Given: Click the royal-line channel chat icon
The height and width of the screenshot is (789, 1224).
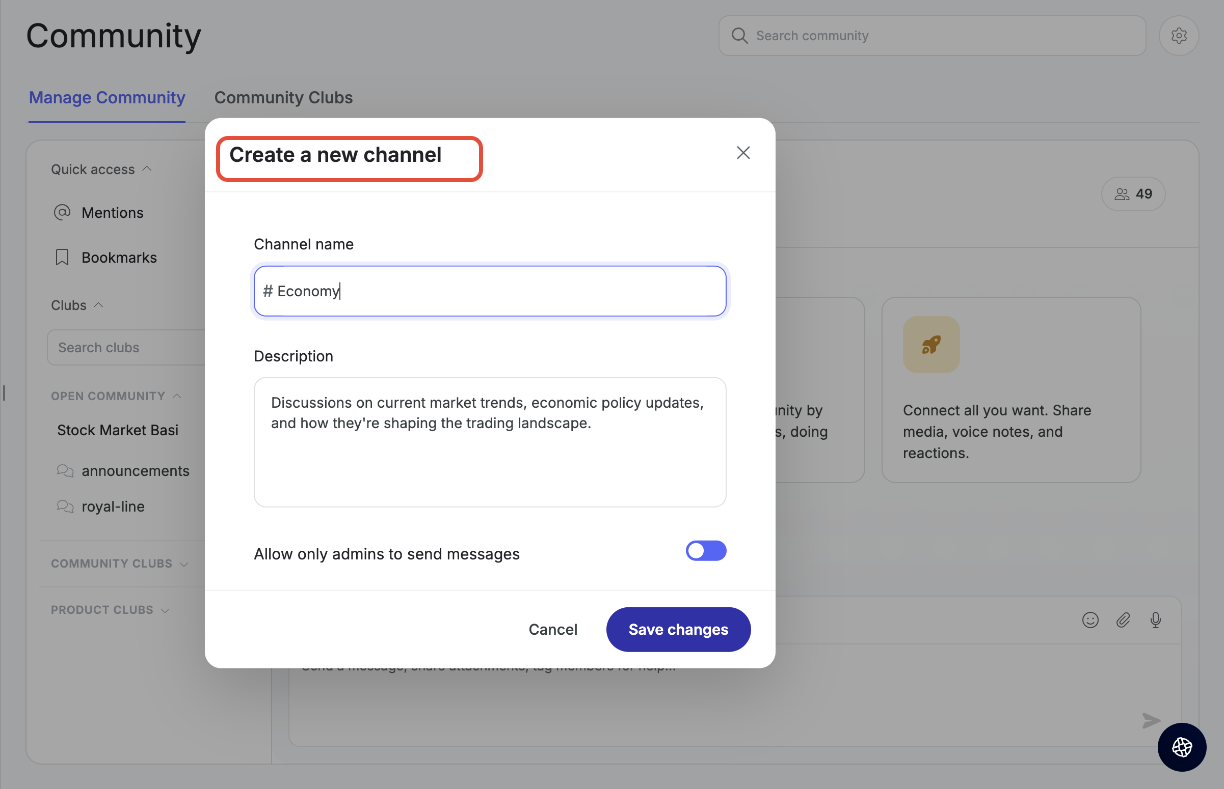Looking at the screenshot, I should (65, 507).
